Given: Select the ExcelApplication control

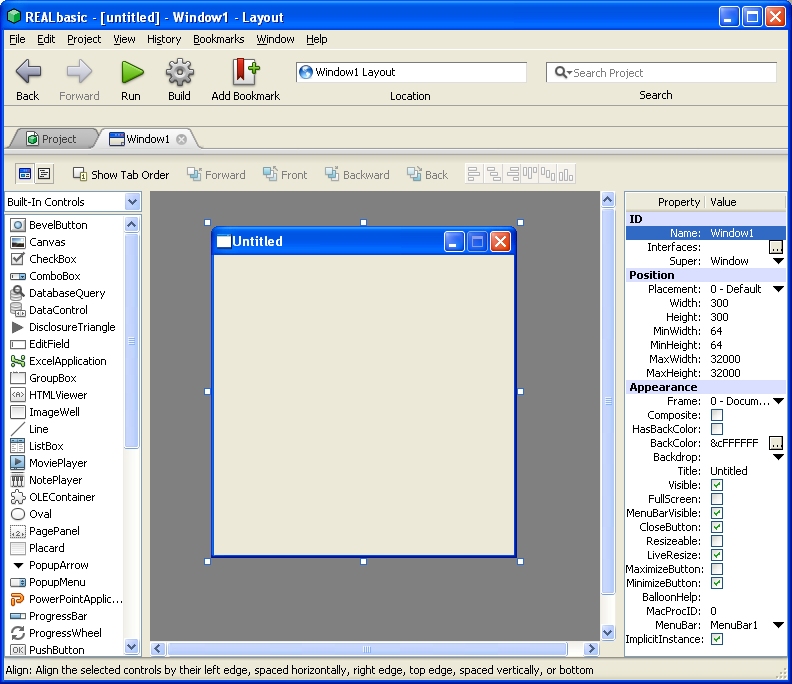Looking at the screenshot, I should 59,361.
